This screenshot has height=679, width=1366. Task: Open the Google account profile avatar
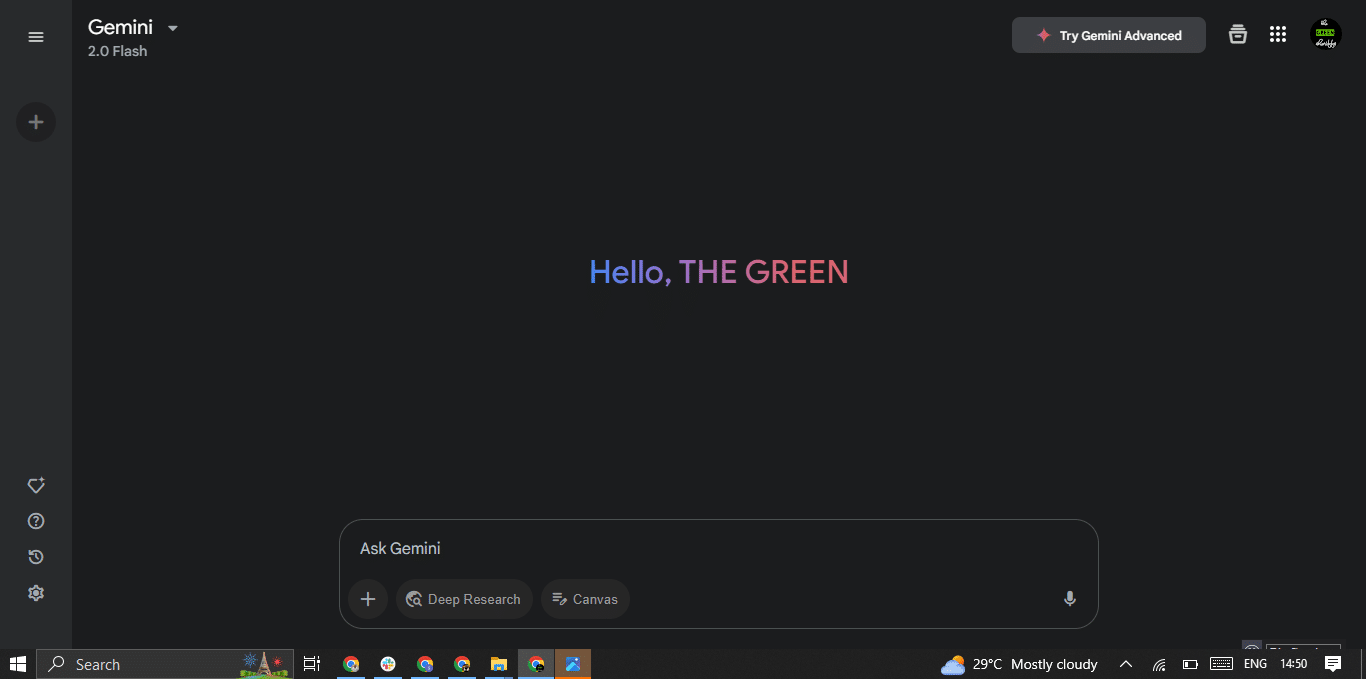pos(1325,35)
